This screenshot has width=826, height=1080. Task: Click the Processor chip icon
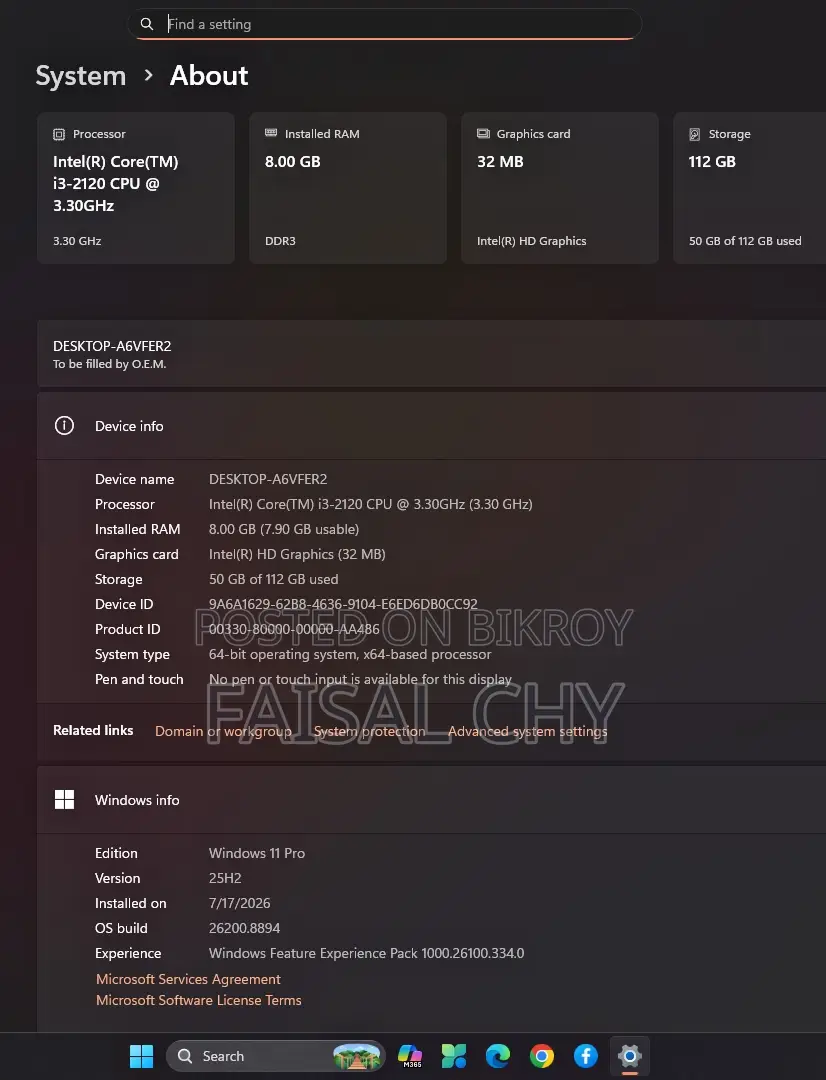point(59,134)
